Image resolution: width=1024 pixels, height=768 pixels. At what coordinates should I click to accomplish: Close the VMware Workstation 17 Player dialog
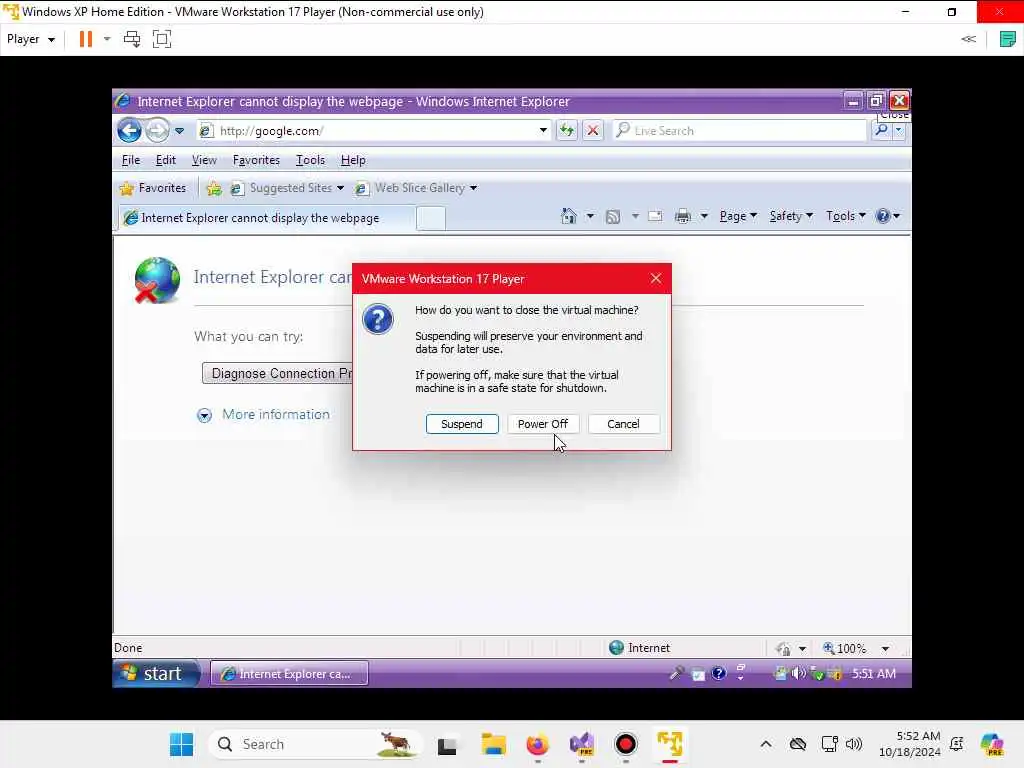pyautogui.click(x=656, y=279)
